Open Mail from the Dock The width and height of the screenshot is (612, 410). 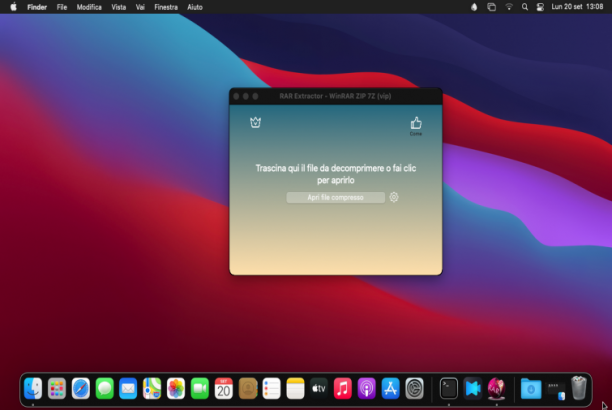click(128, 389)
